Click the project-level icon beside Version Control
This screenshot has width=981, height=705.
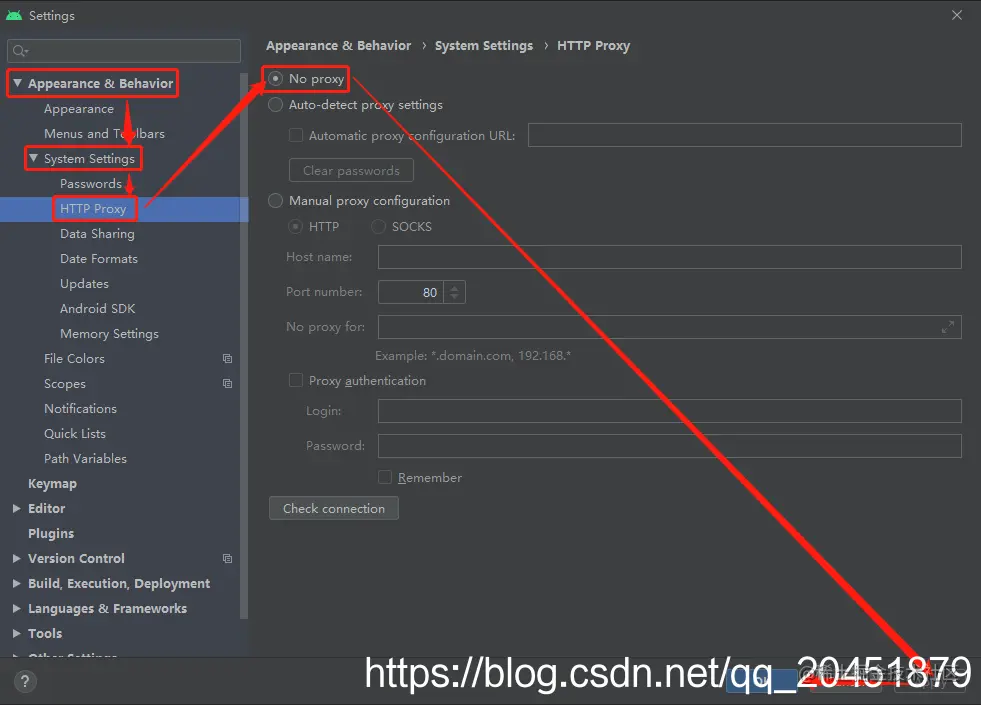tap(228, 559)
